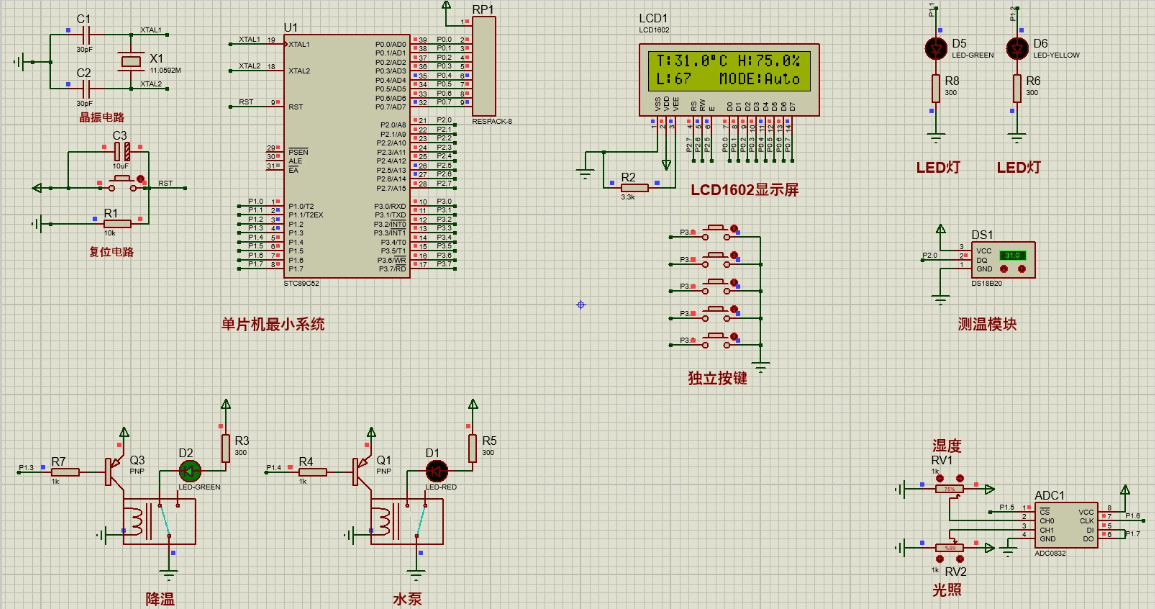Click the DS18B20 temperature sensor DS1

(x=1002, y=259)
